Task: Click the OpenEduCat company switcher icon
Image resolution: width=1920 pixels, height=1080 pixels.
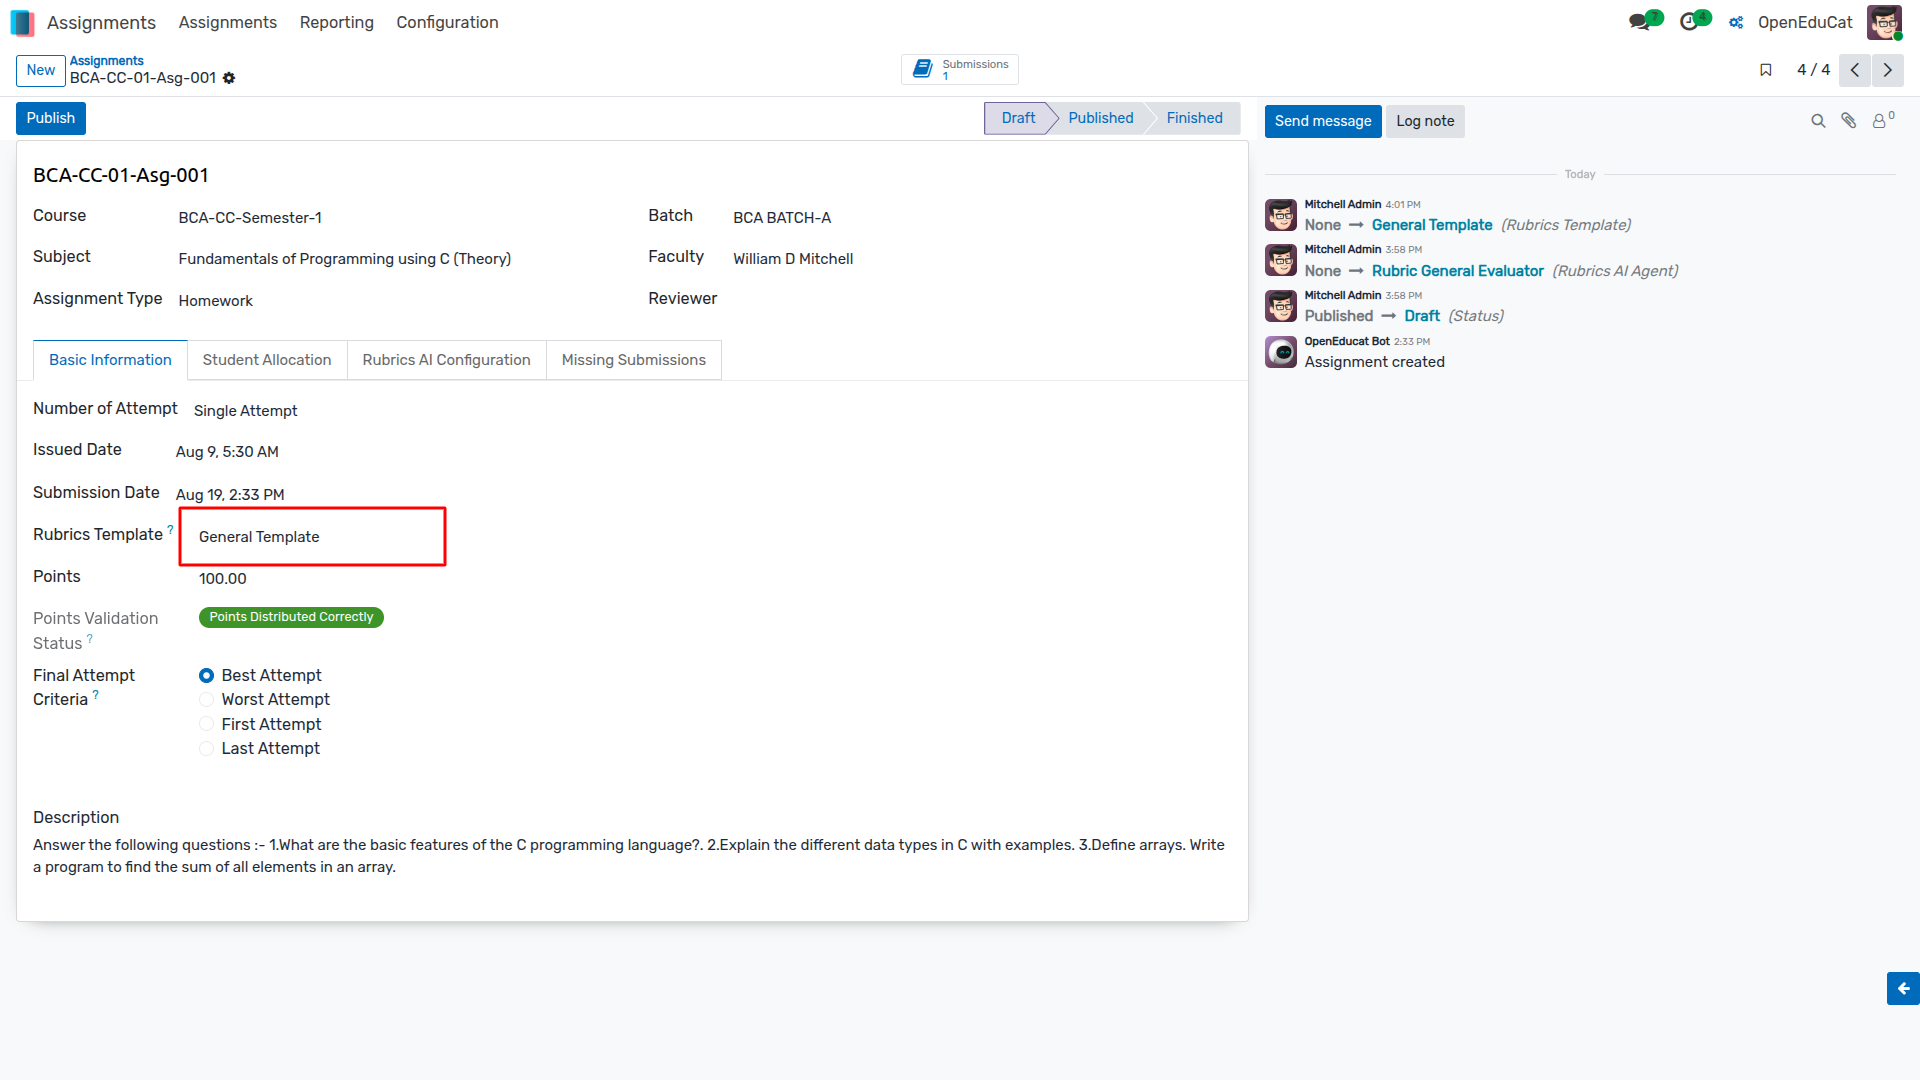Action: click(1737, 22)
